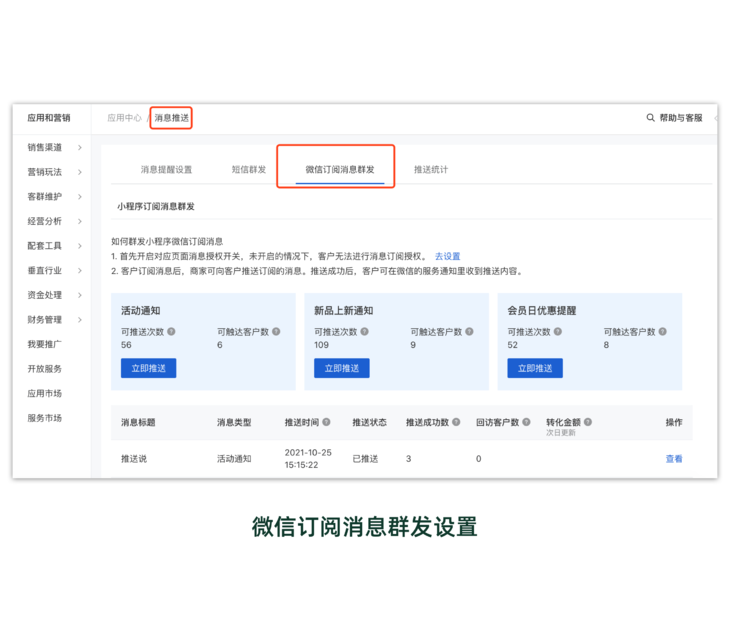
Task: Open 应用市场 in sidebar
Action: tap(44, 393)
